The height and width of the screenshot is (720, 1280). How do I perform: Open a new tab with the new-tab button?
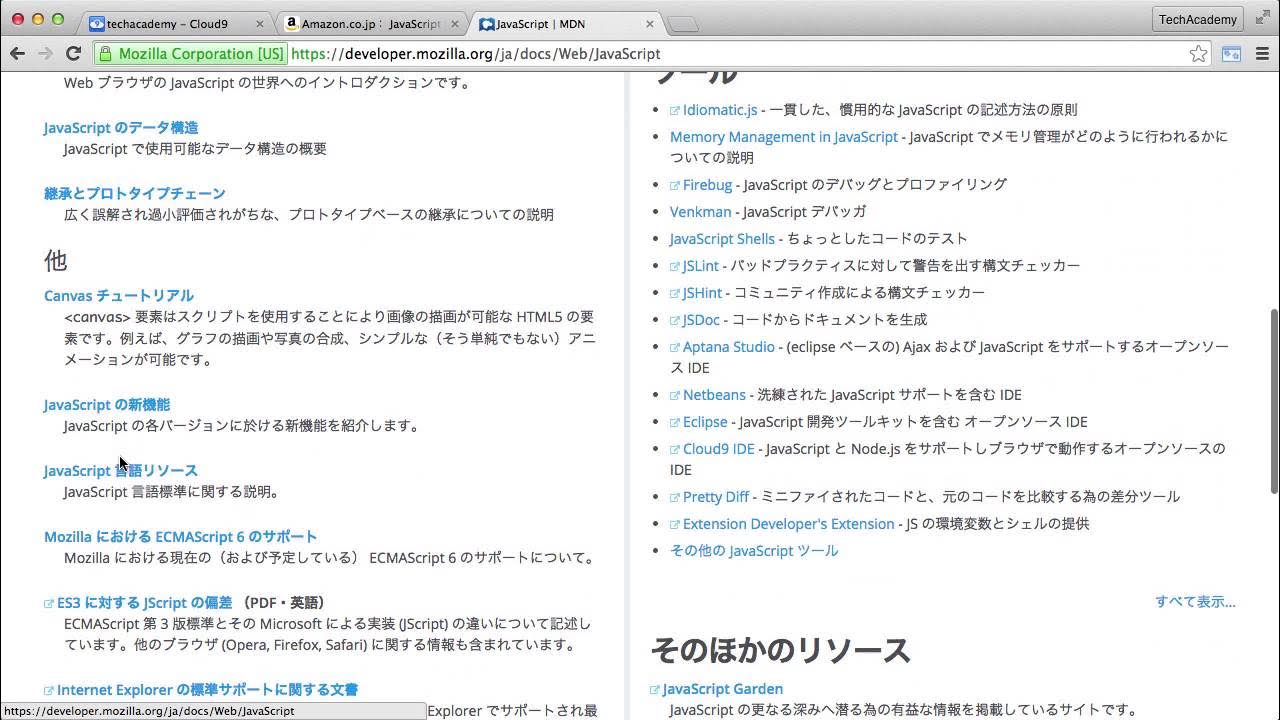pyautogui.click(x=683, y=24)
